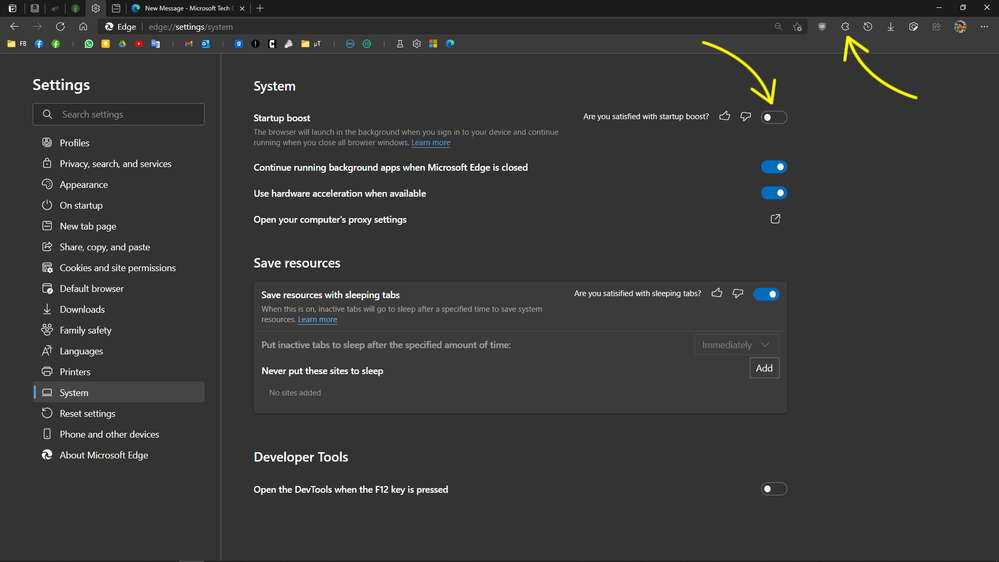Open computer's proxy settings external link icon
The height and width of the screenshot is (562, 999).
pyautogui.click(x=775, y=219)
